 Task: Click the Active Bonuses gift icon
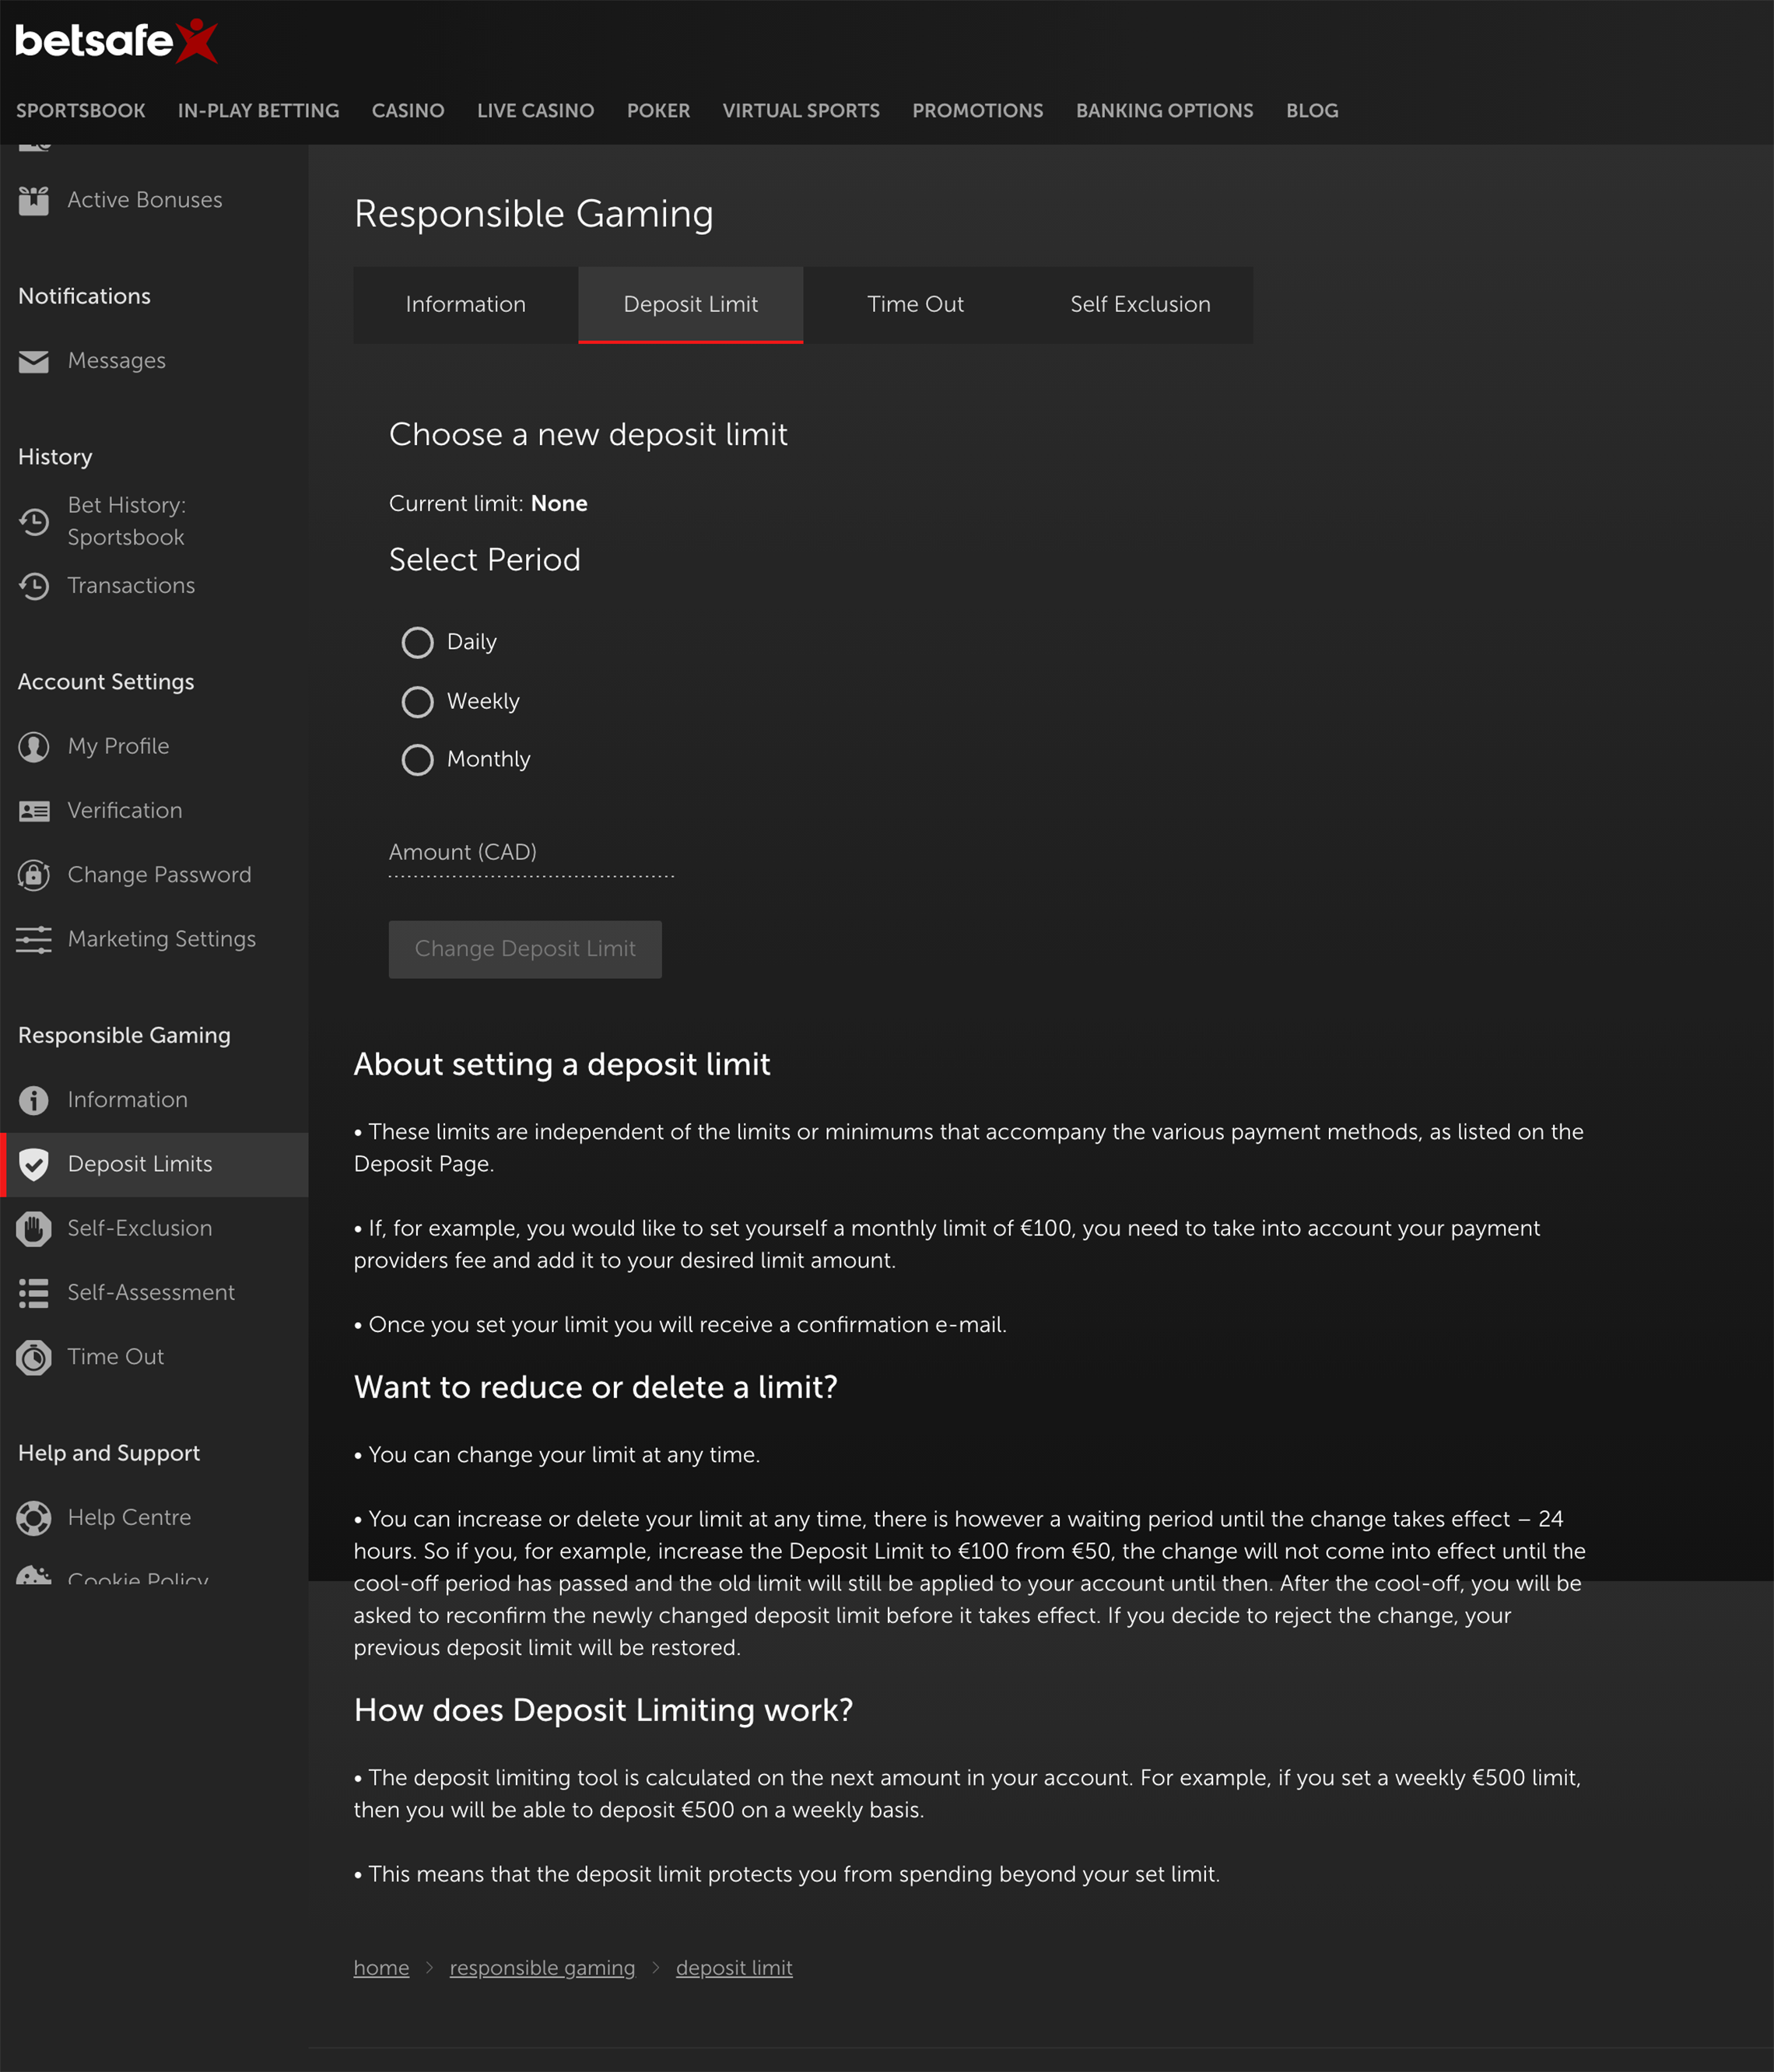[x=33, y=201]
